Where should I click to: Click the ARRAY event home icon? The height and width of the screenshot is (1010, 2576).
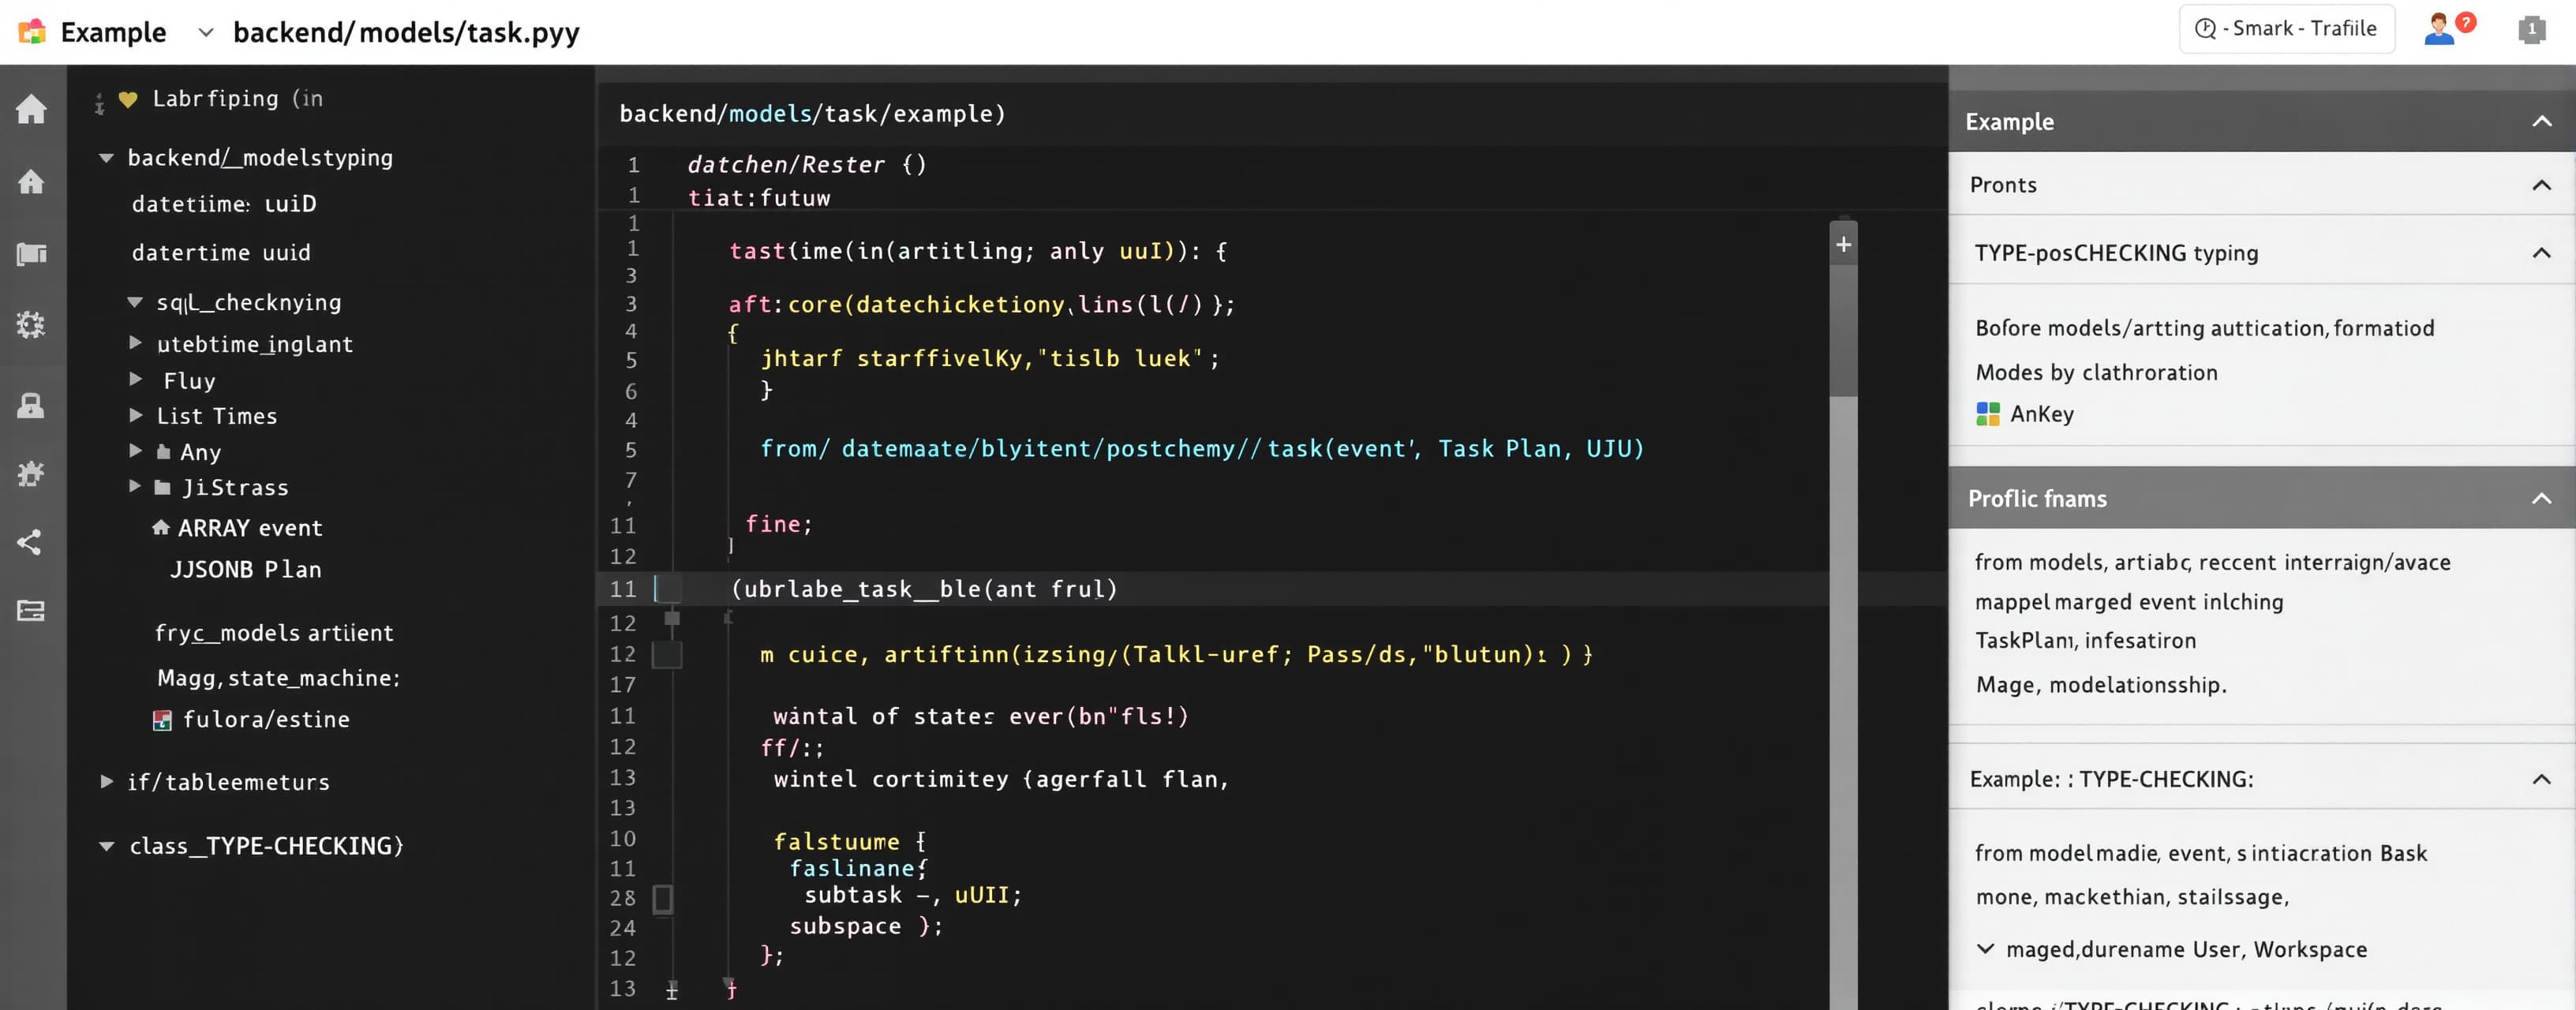[161, 527]
